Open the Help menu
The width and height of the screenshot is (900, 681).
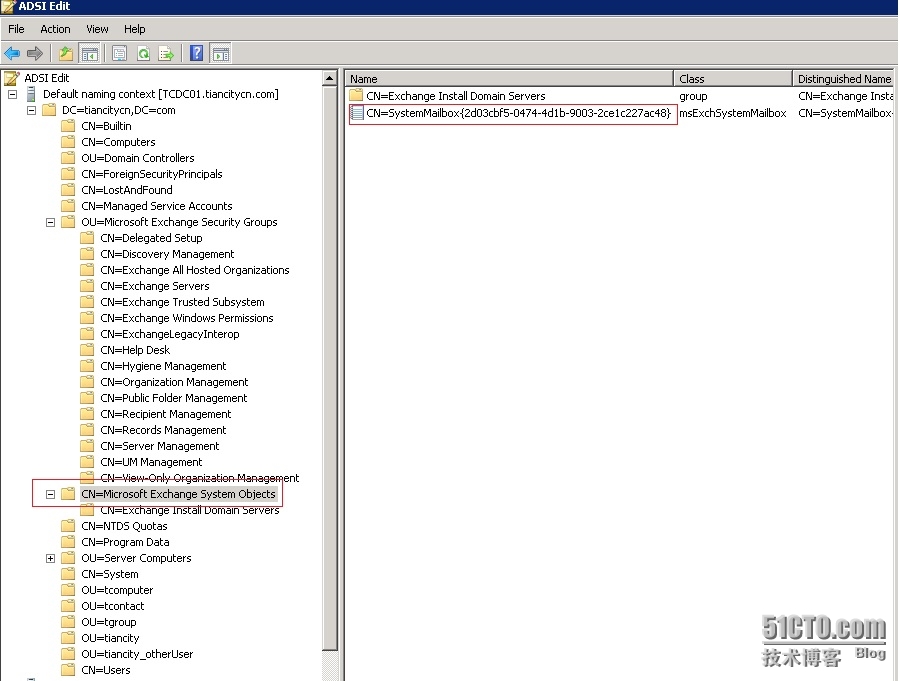pyautogui.click(x=134, y=29)
